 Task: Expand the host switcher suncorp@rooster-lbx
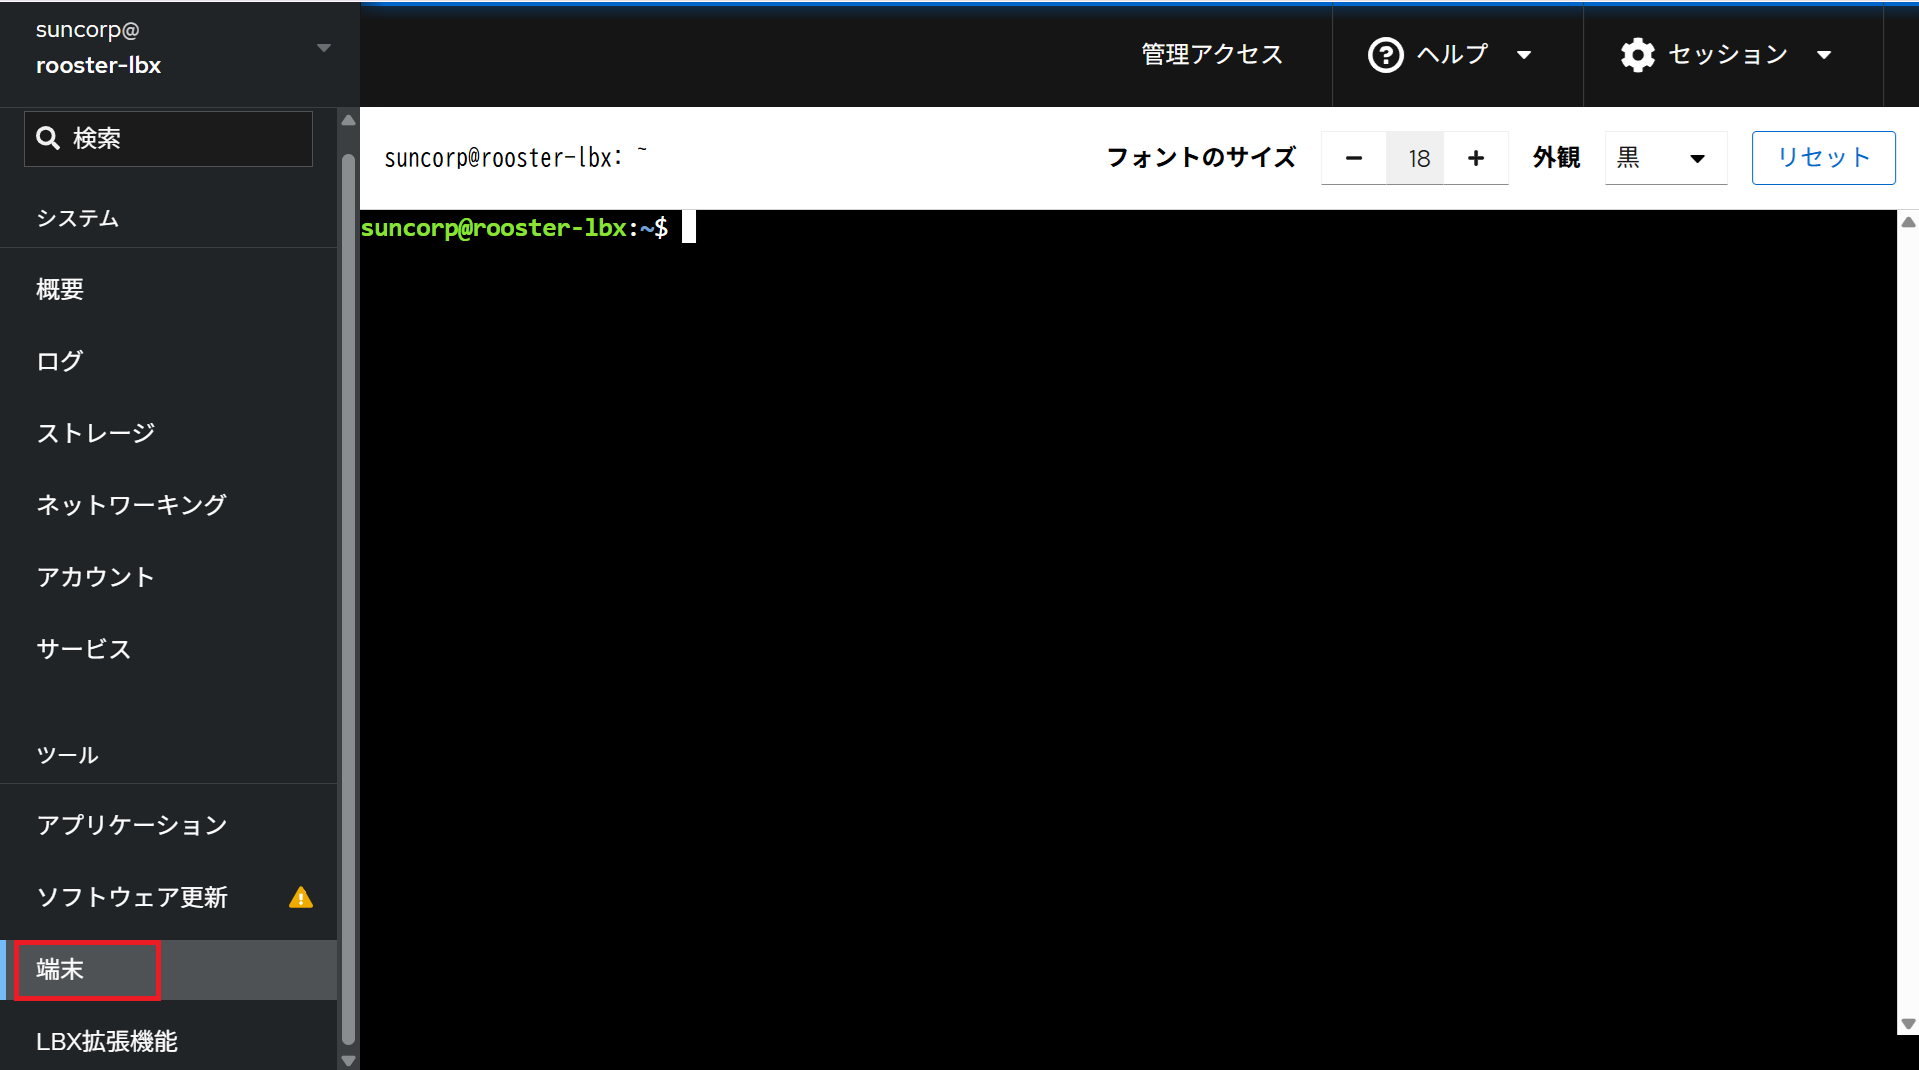pyautogui.click(x=323, y=48)
